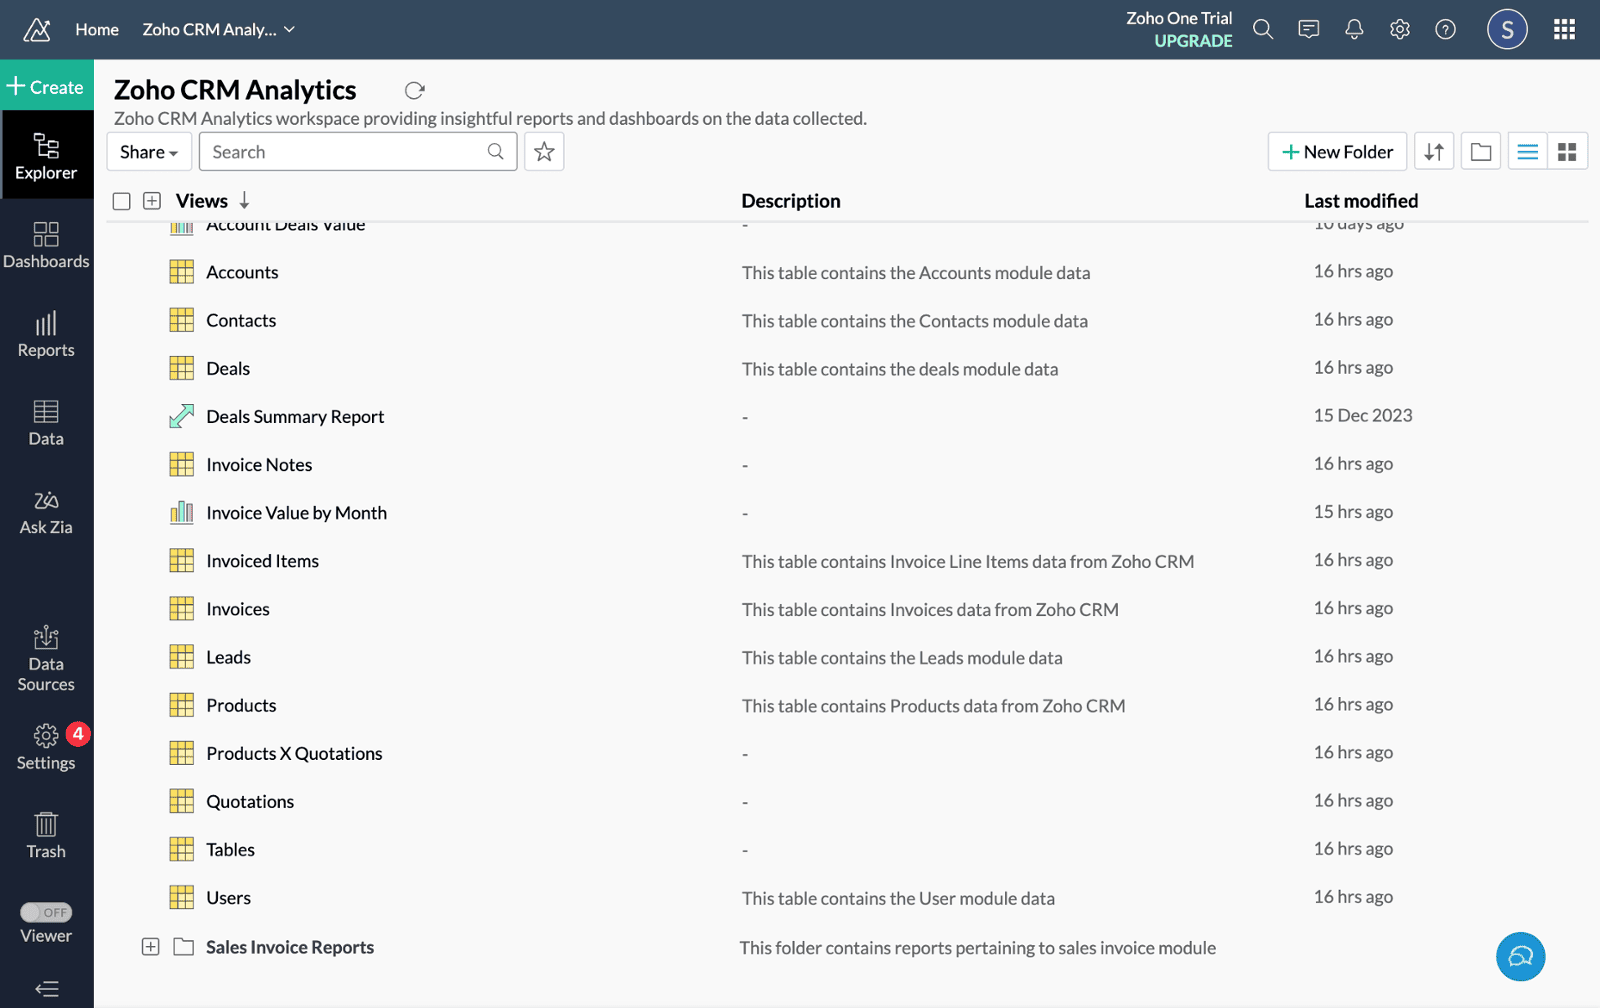Open Reports in the sidebar
The width and height of the screenshot is (1600, 1008).
tap(46, 334)
